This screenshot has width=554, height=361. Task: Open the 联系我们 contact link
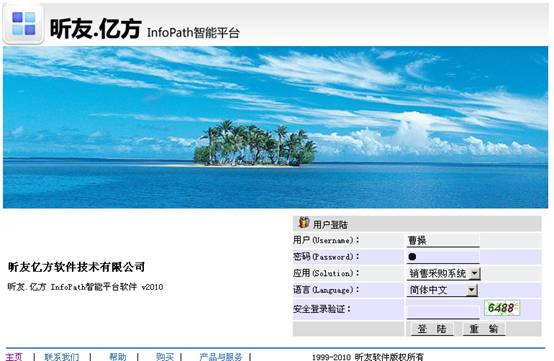62,357
